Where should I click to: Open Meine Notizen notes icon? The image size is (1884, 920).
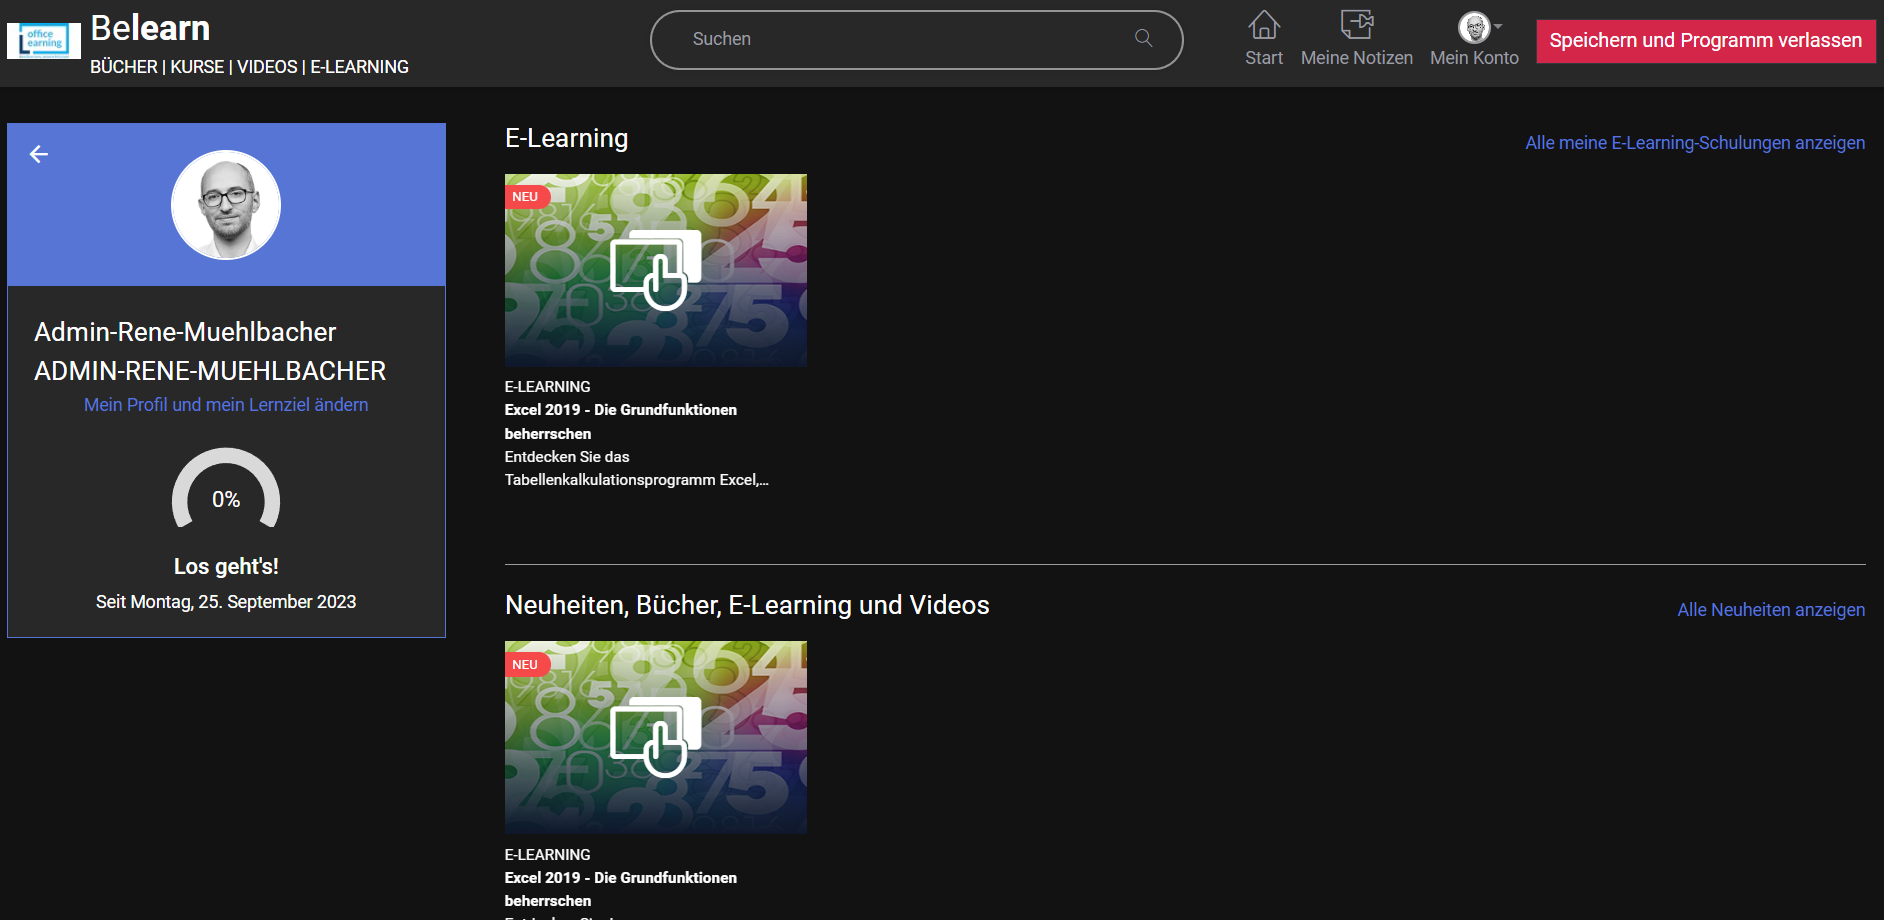(x=1356, y=25)
